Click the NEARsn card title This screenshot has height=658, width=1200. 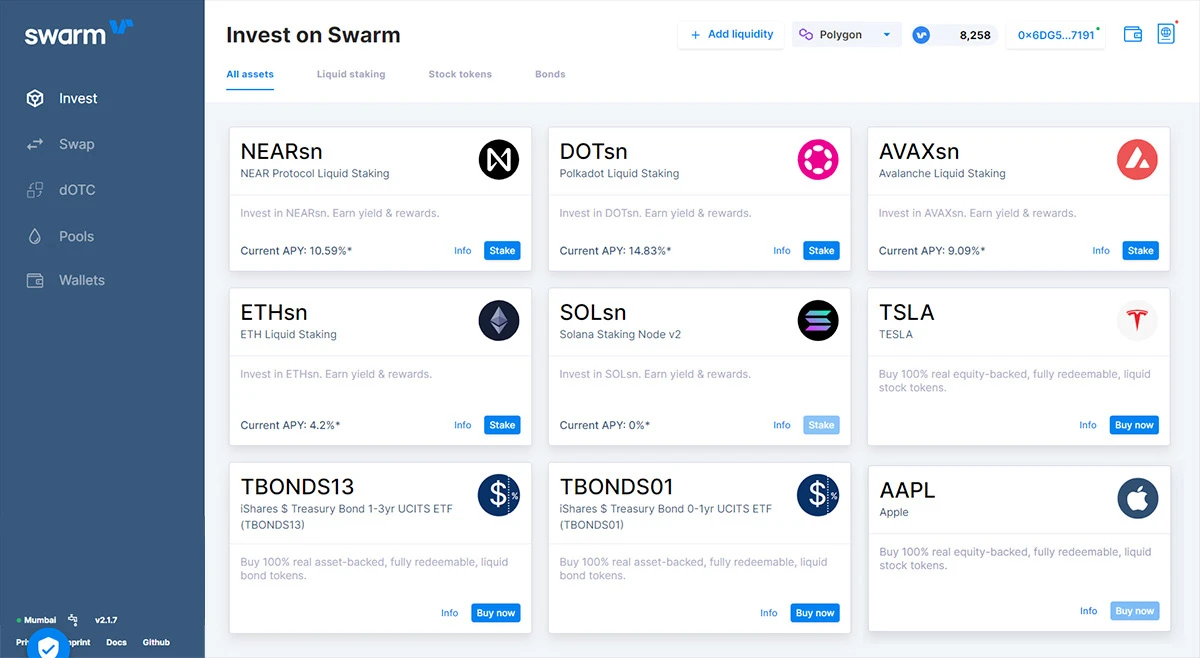pyautogui.click(x=281, y=152)
